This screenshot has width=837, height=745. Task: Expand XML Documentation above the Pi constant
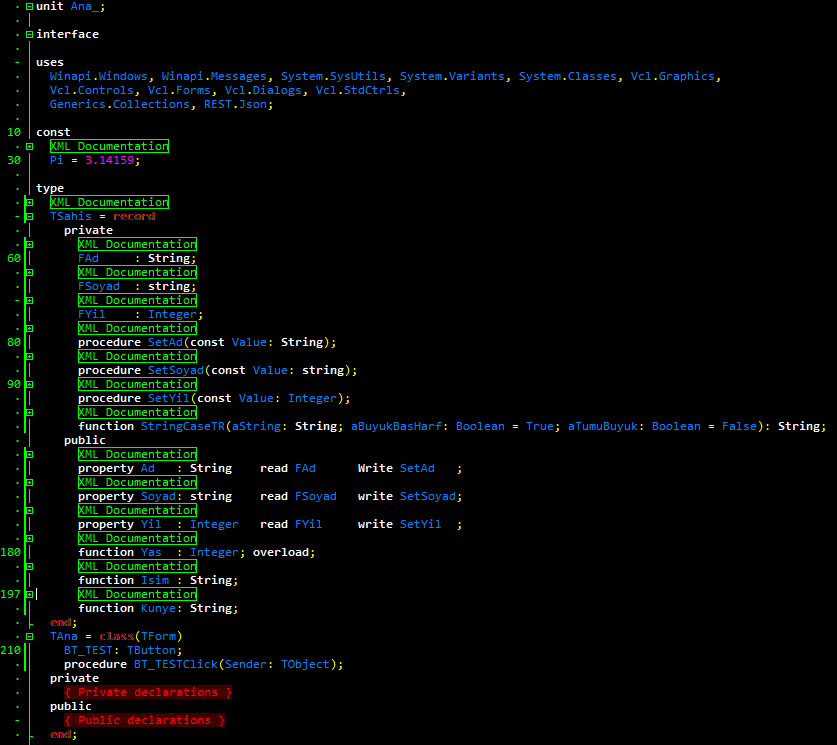coord(30,146)
